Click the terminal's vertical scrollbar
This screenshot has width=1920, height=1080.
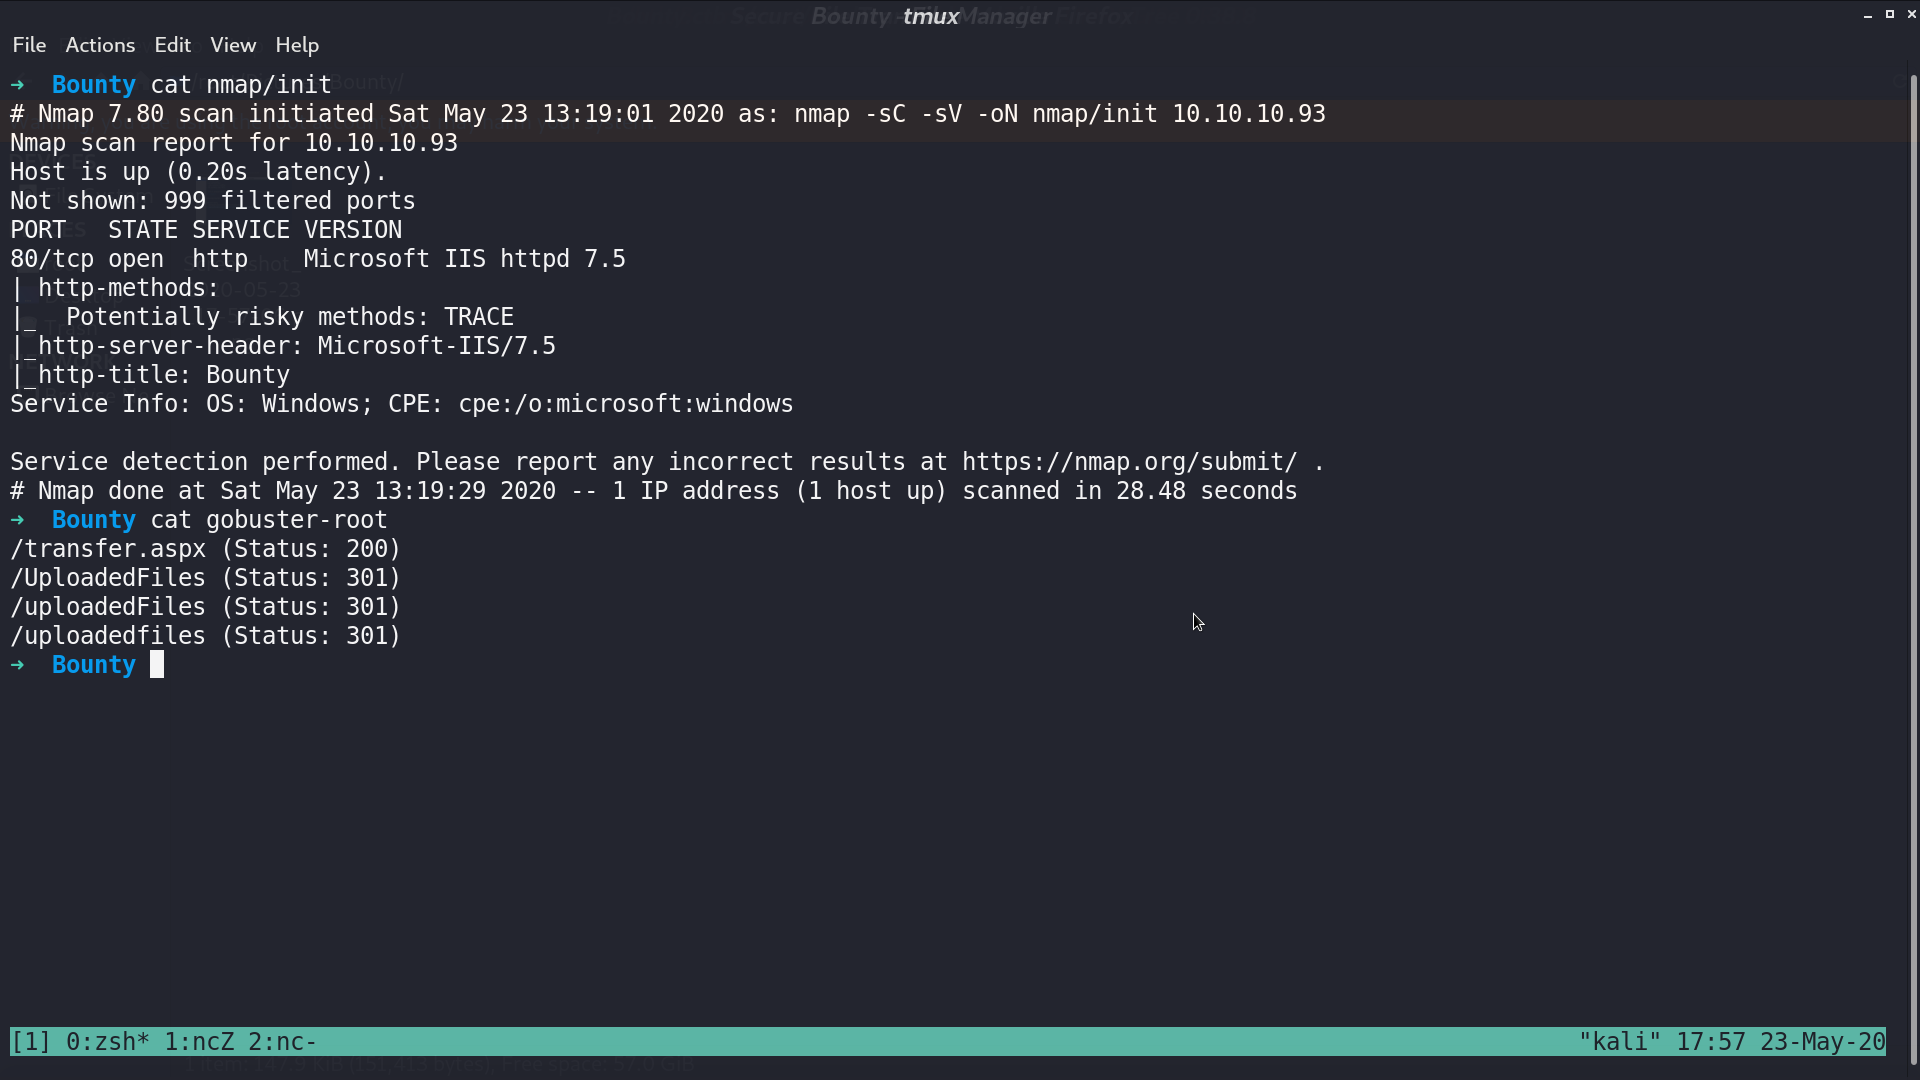(1914, 570)
